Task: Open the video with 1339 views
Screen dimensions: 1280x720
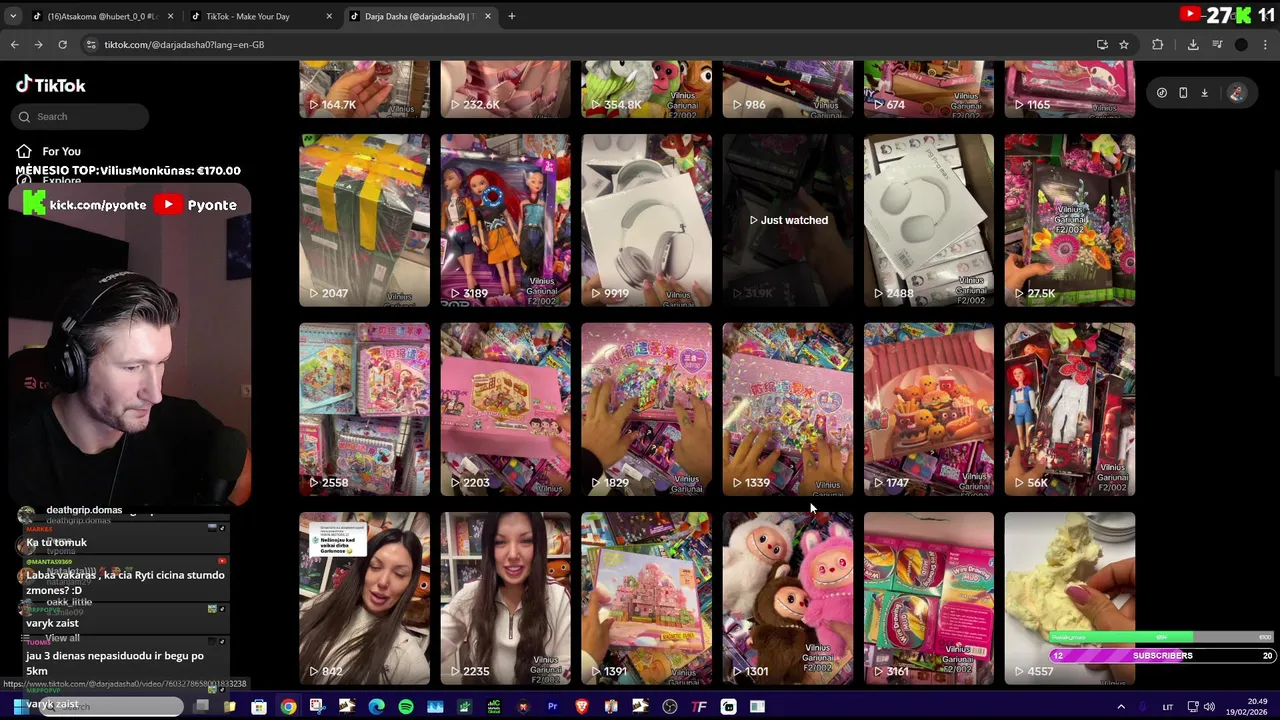Action: [787, 409]
